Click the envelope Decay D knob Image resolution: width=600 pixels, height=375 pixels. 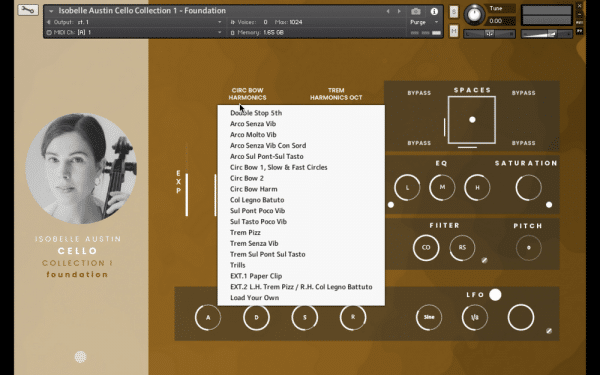(x=256, y=317)
